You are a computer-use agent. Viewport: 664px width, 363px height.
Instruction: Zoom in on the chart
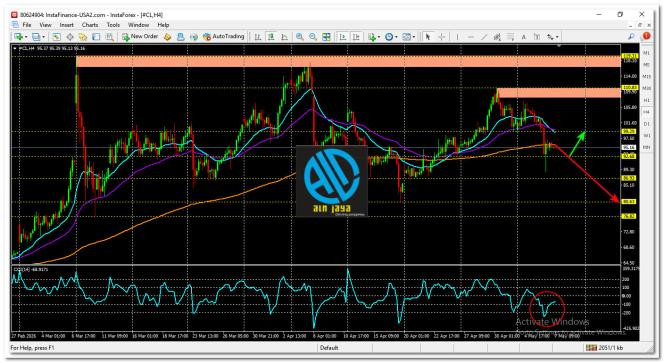point(300,37)
